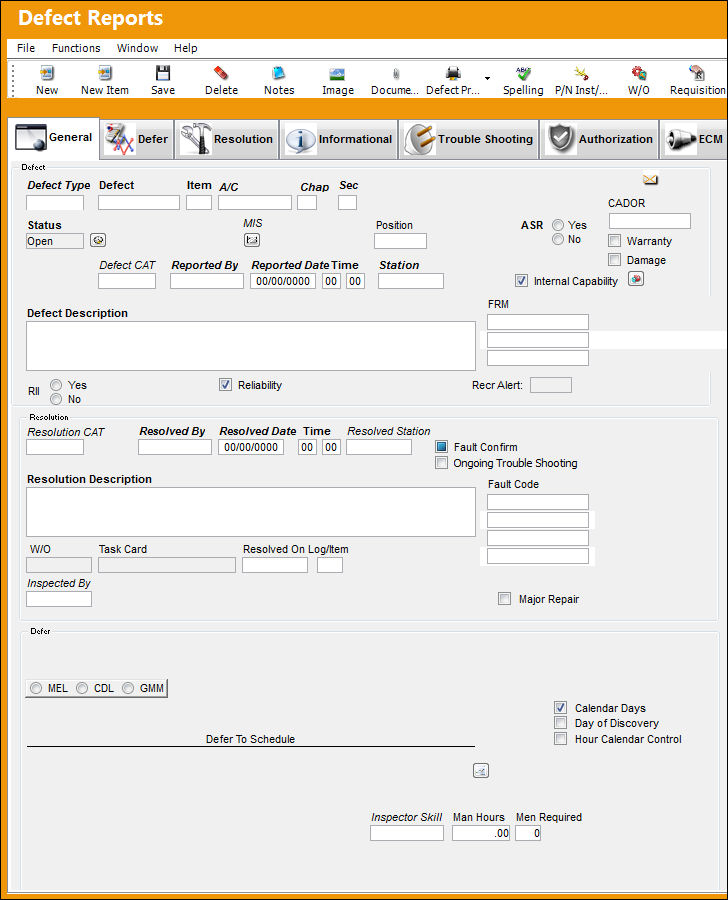Open the Help menu
Image resolution: width=728 pixels, height=900 pixels.
(185, 48)
